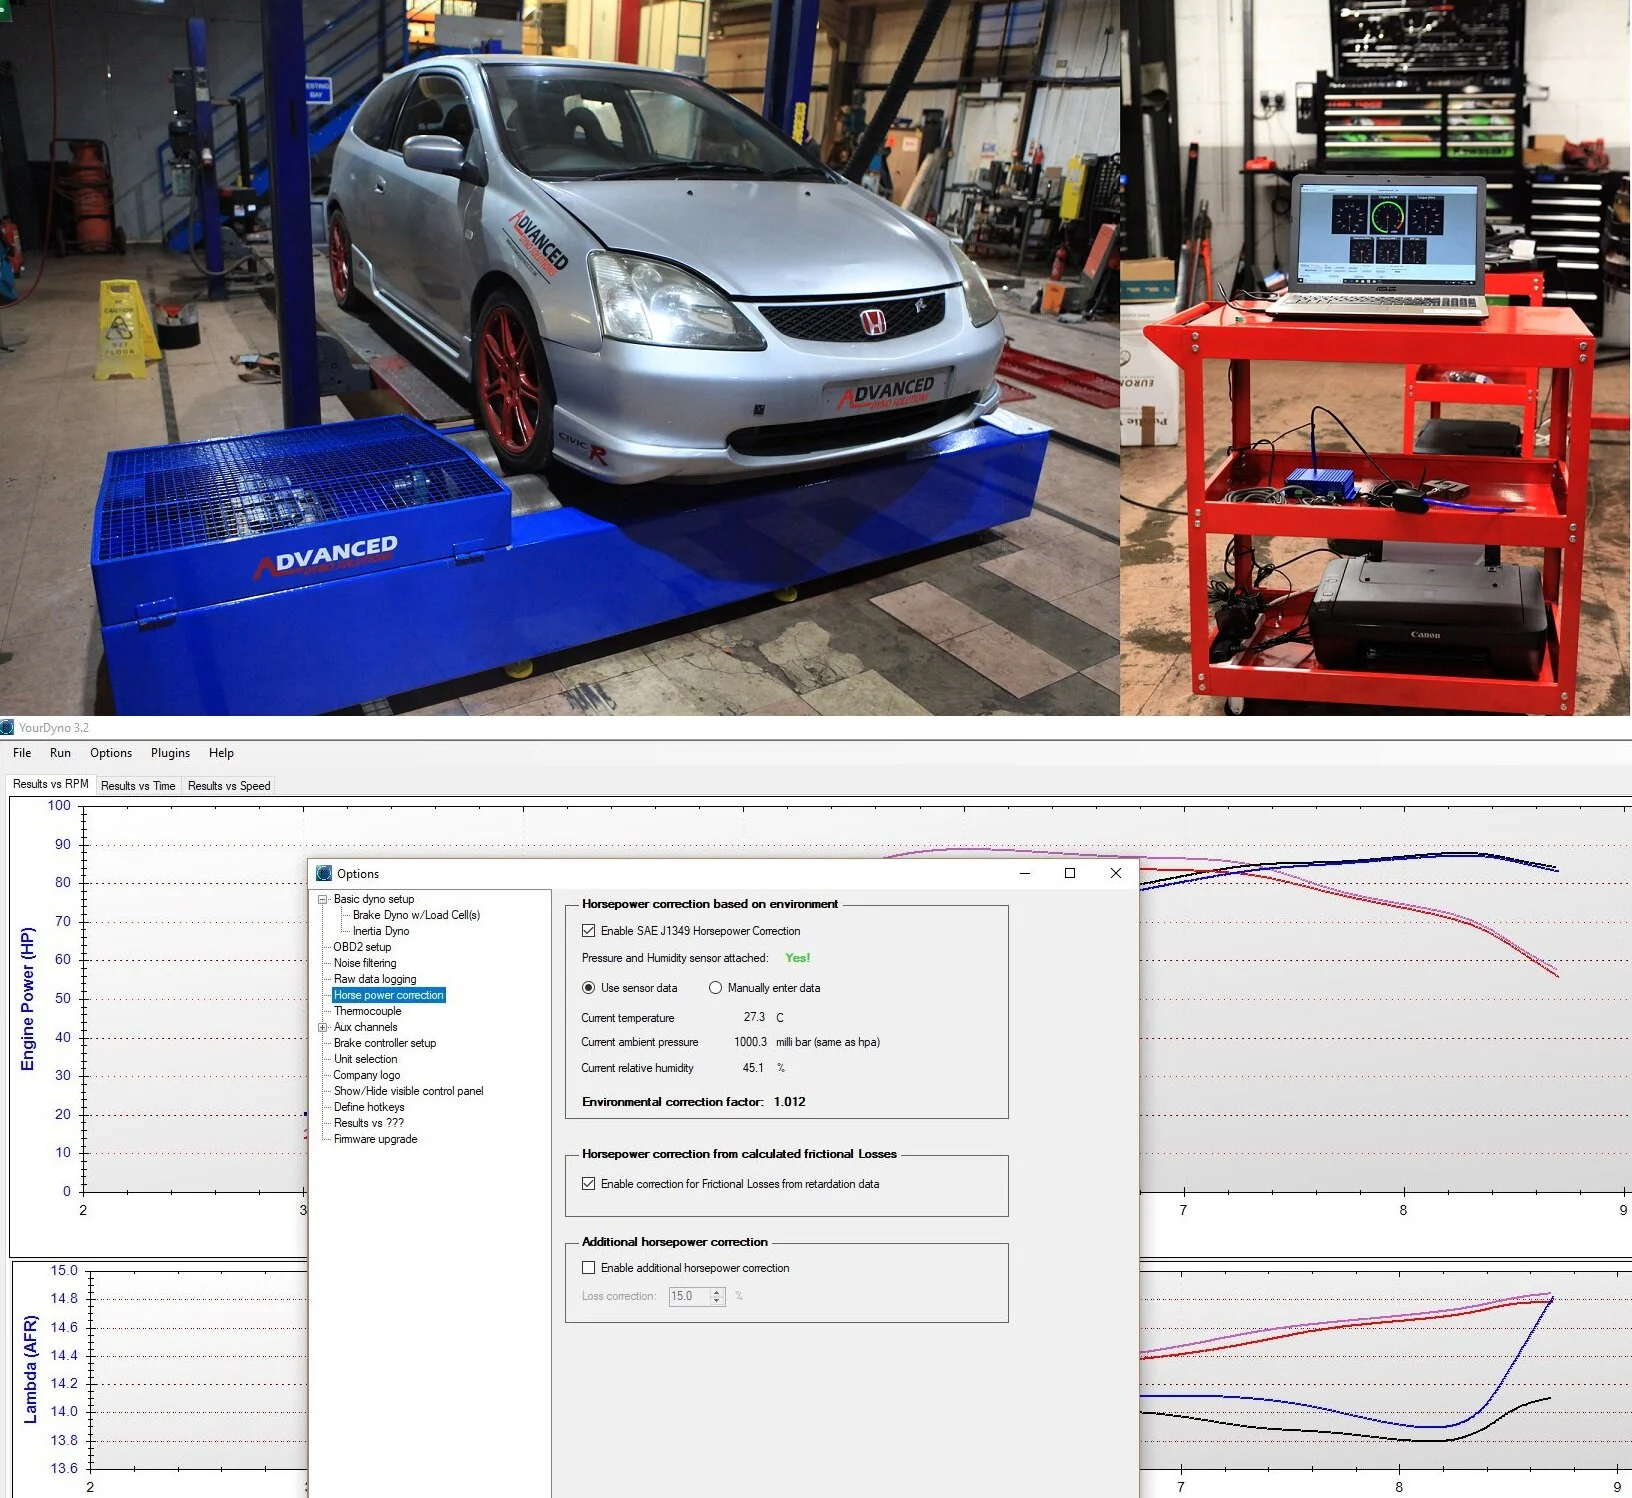This screenshot has height=1498, width=1632.
Task: Click the red cart laptop photo
Action: pos(1375,357)
